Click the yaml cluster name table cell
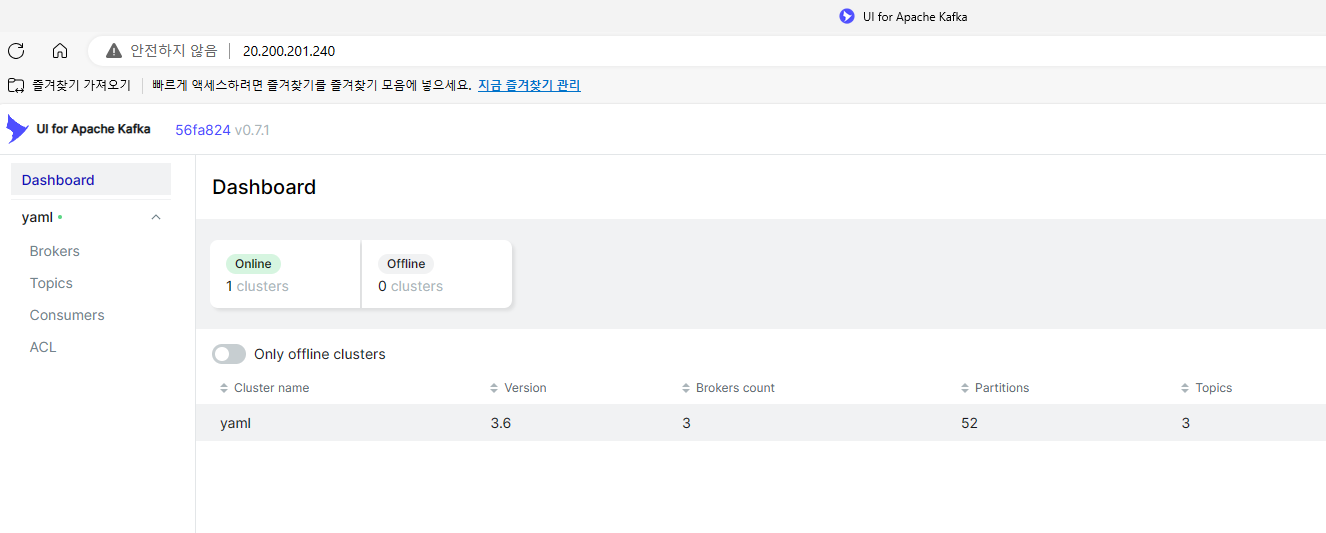Screen dimensions: 1326x533 point(236,423)
